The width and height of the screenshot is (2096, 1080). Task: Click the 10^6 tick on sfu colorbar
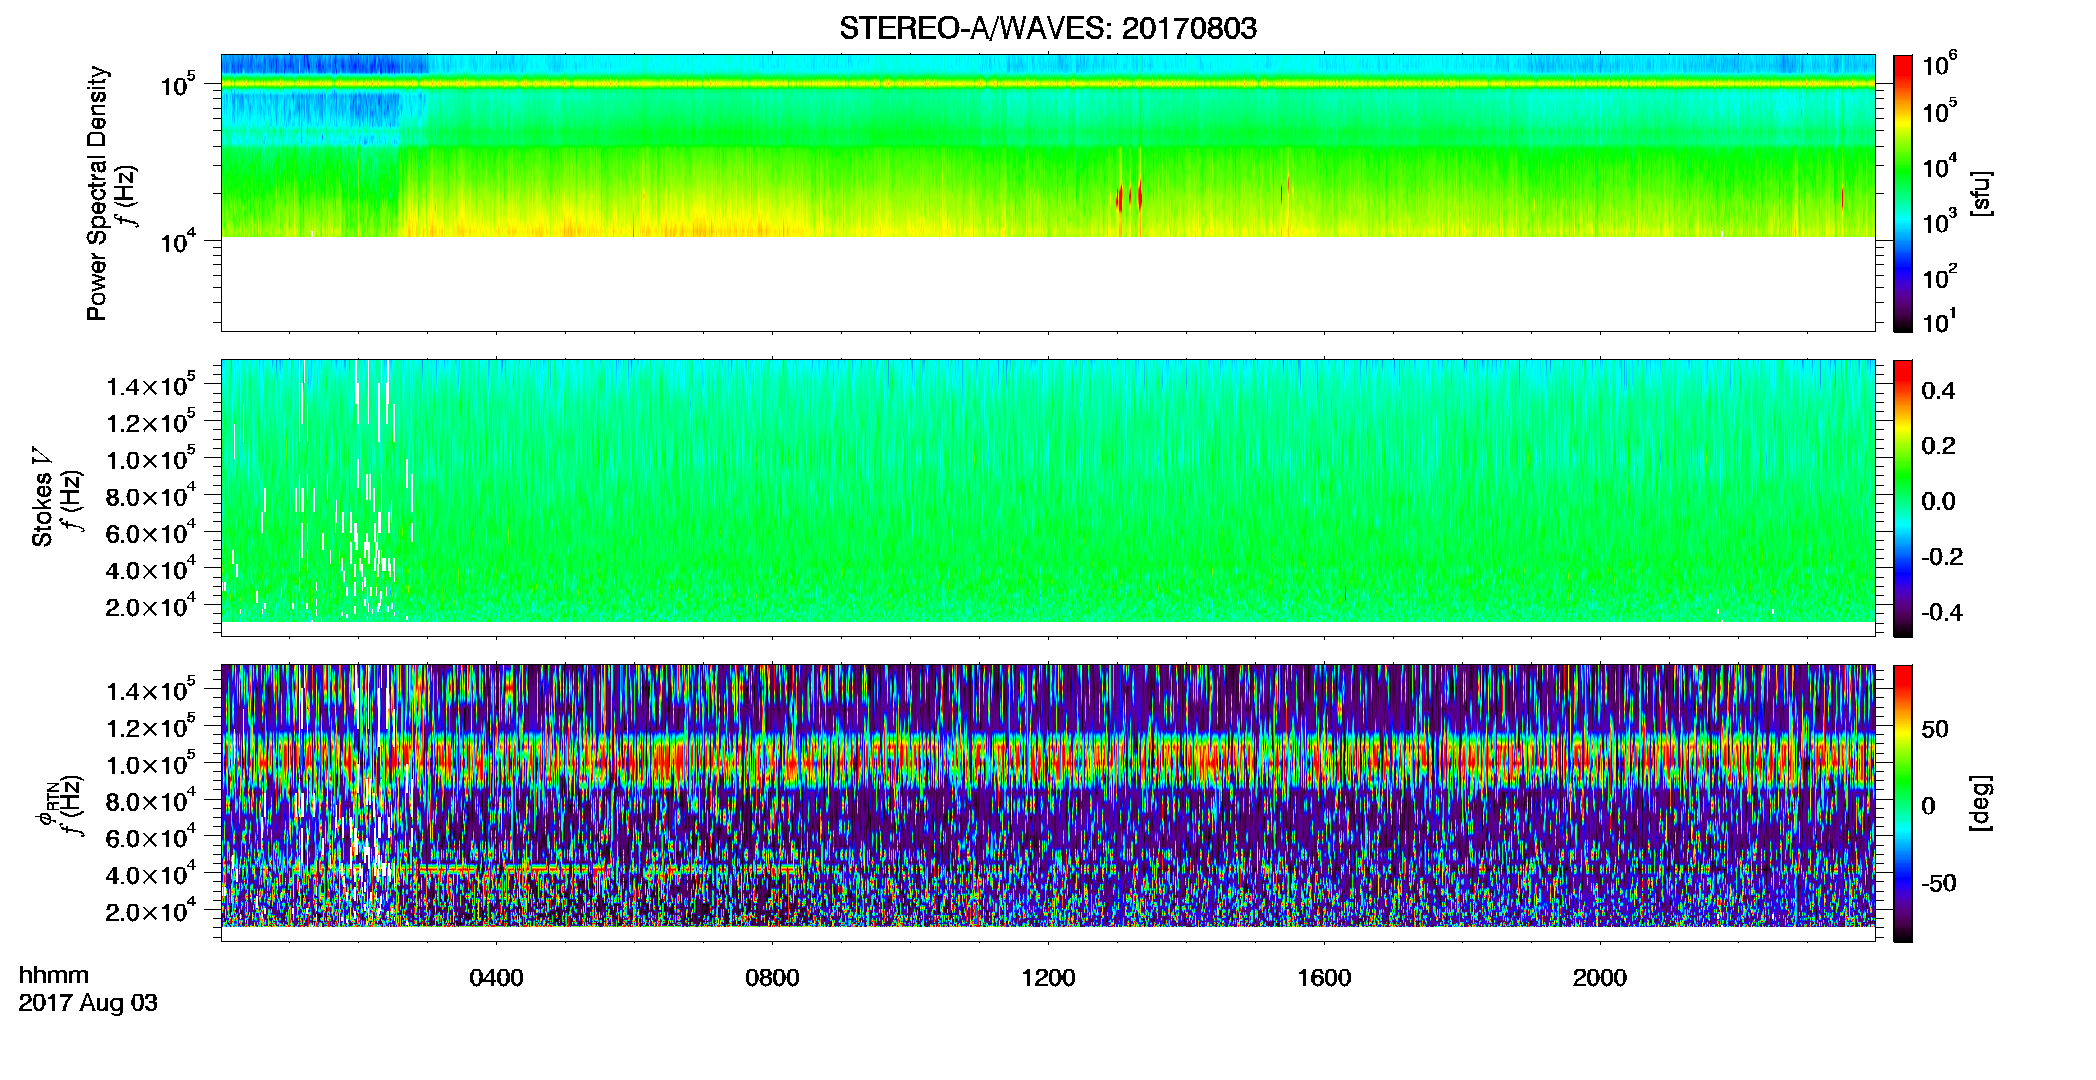click(1939, 64)
